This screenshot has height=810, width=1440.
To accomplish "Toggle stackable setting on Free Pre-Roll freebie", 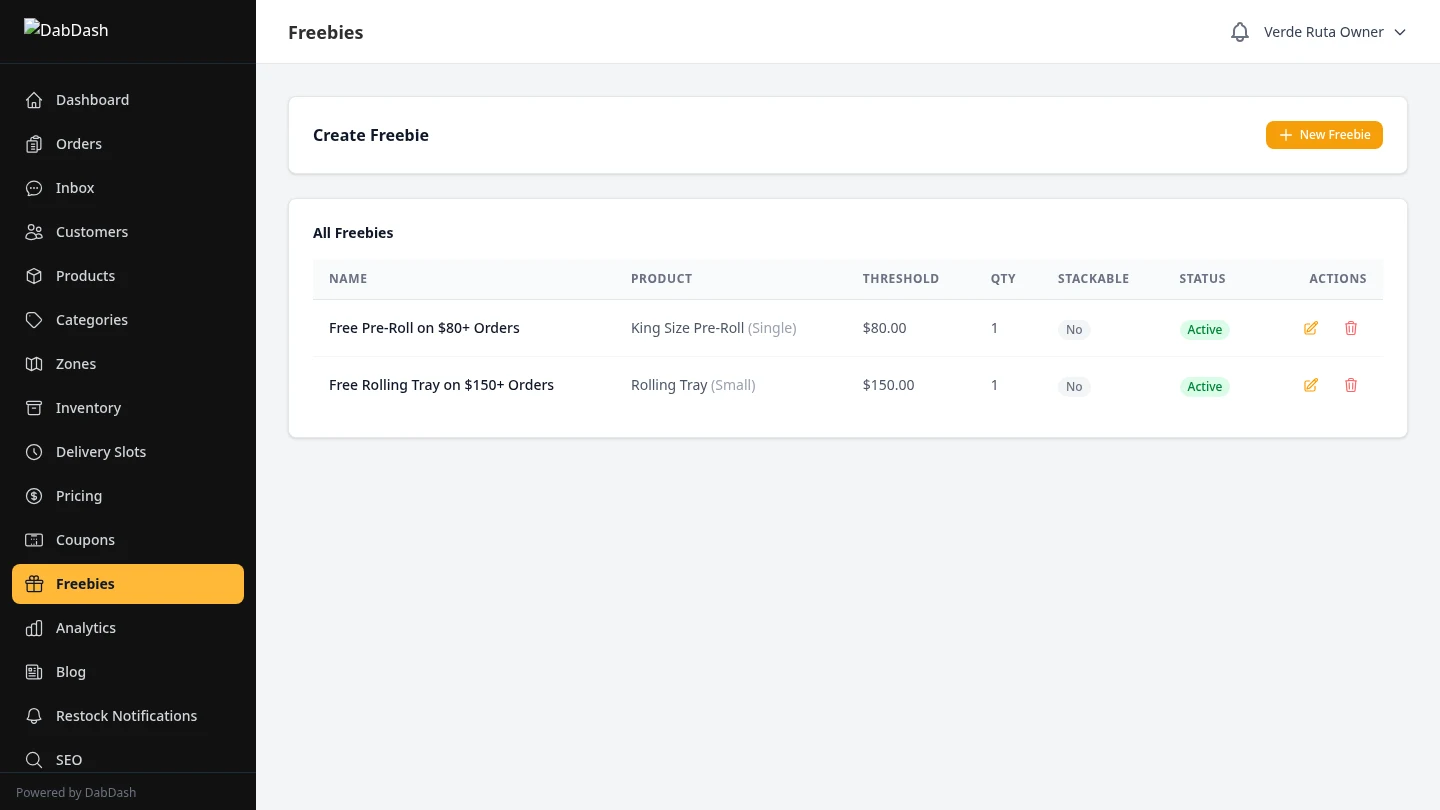I will pyautogui.click(x=1073, y=329).
